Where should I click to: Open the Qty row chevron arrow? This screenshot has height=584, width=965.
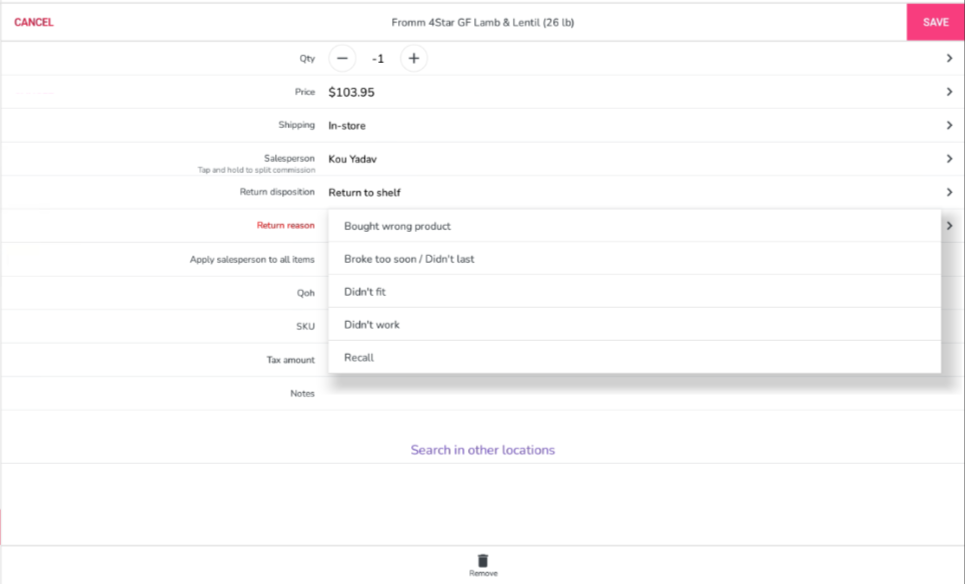pos(949,58)
